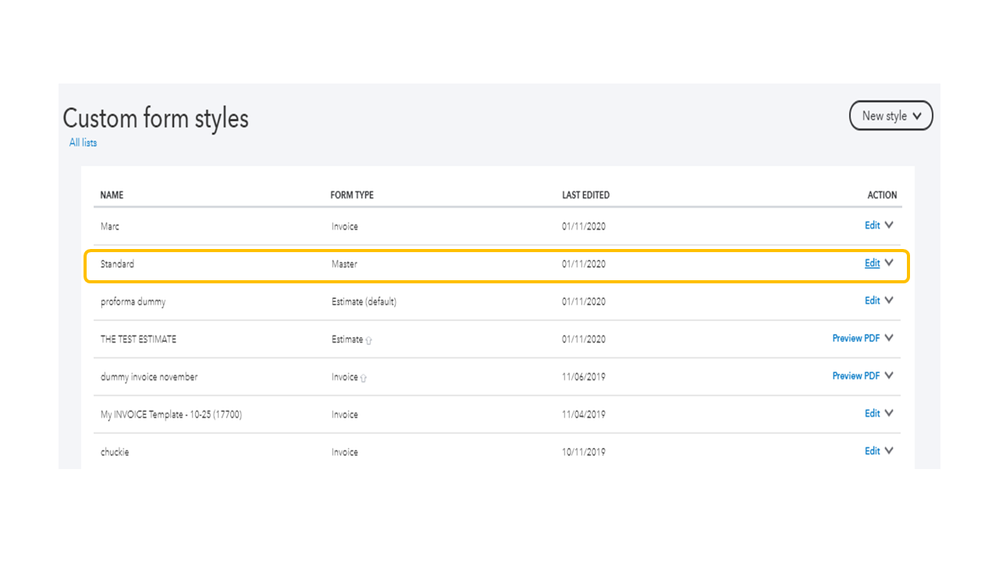Screen dimensions: 999x562
Task: Open the action arrow for dummy invoice november
Action: [889, 376]
